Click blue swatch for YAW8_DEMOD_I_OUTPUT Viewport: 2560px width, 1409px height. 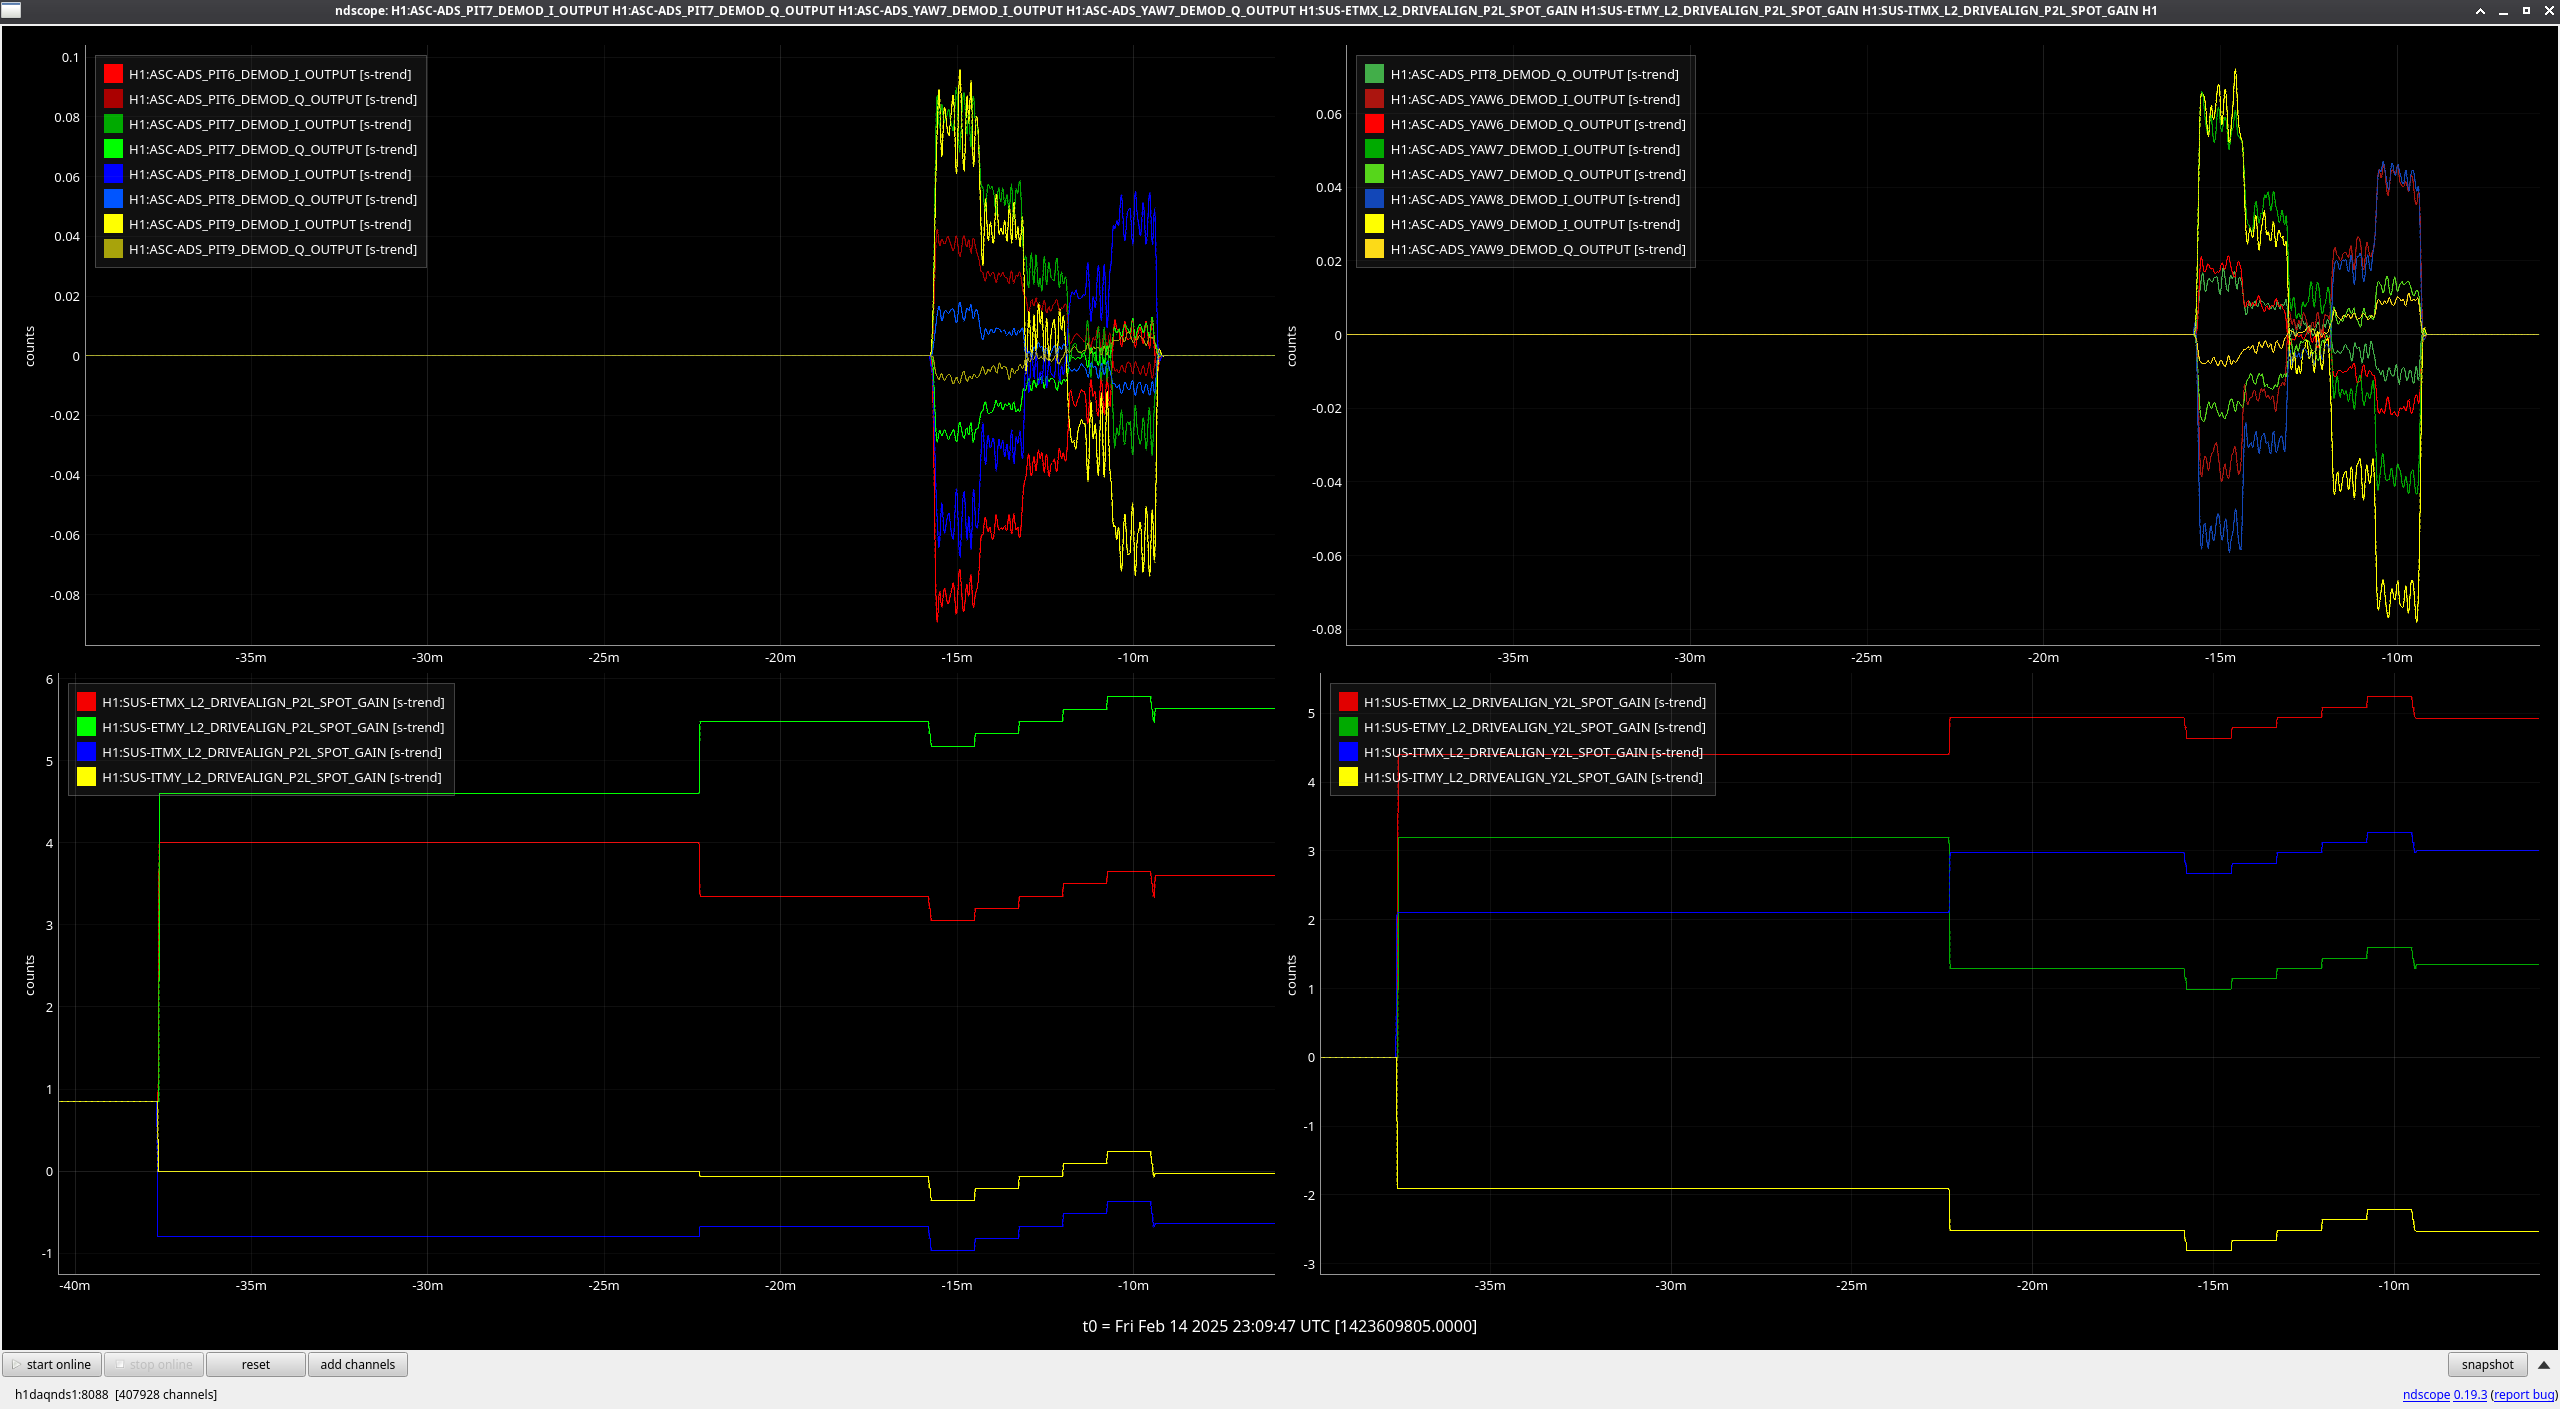[x=1375, y=199]
